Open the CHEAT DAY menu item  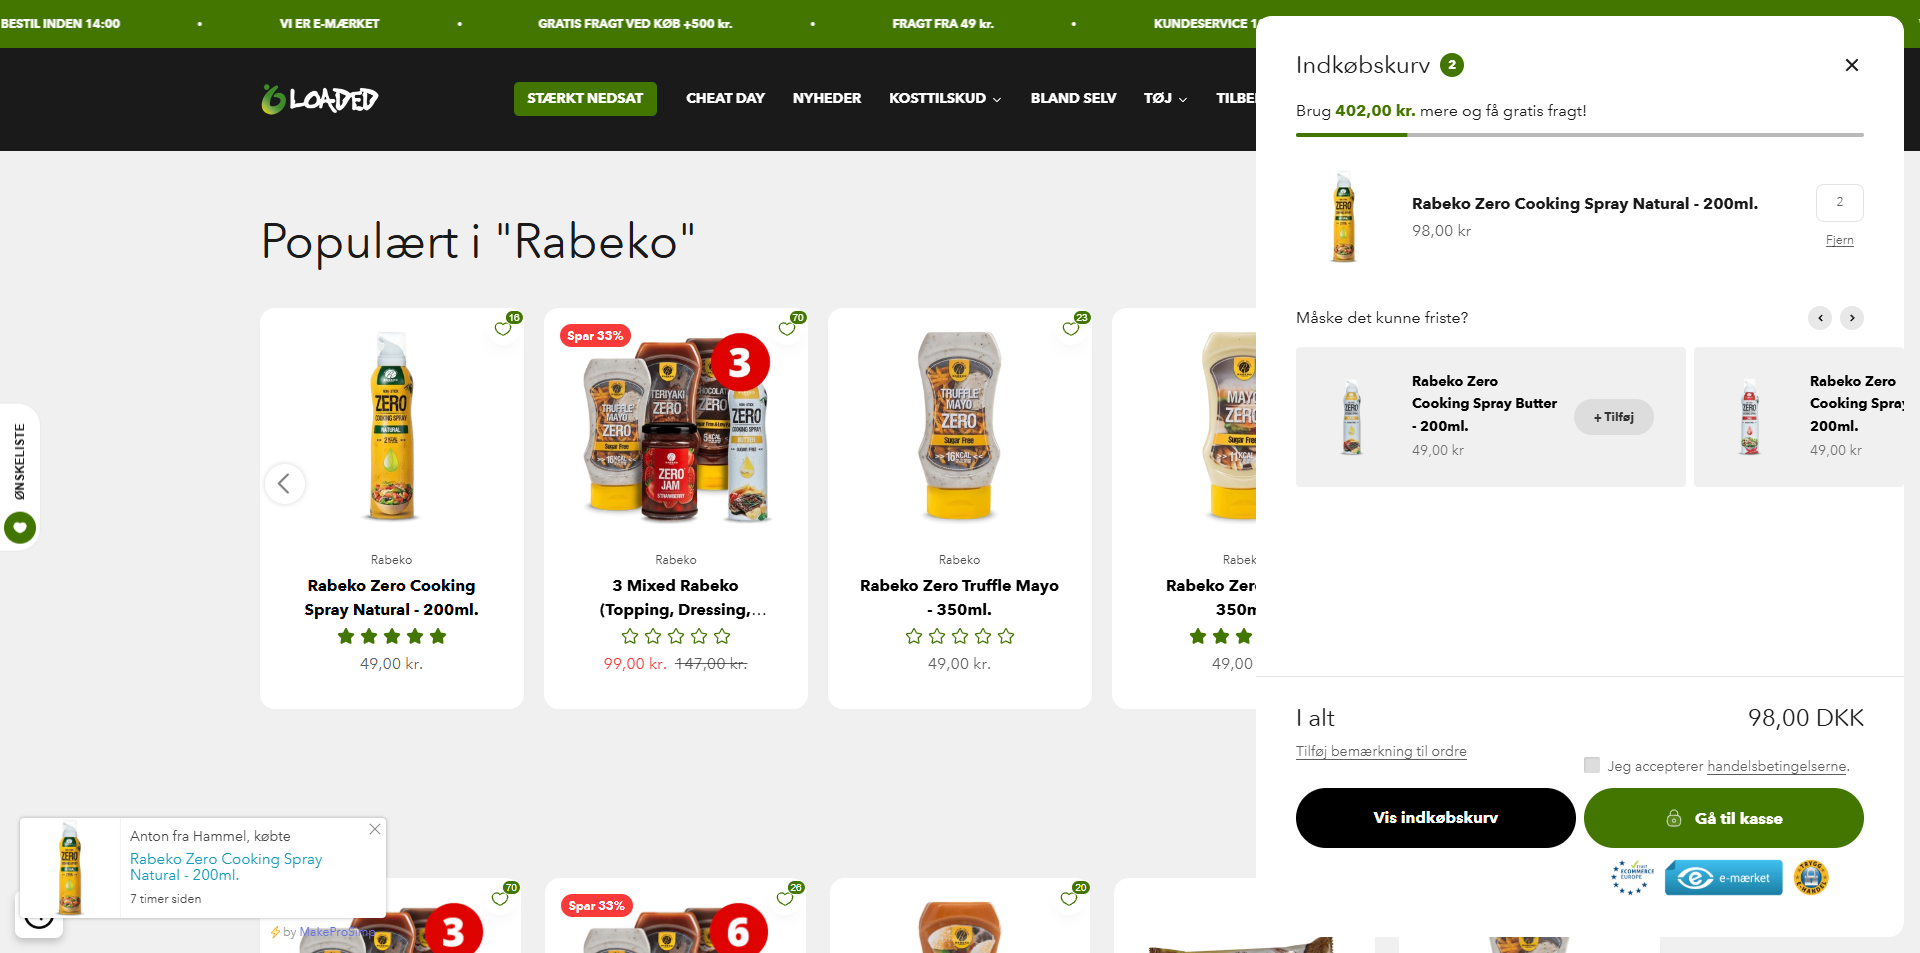[725, 98]
